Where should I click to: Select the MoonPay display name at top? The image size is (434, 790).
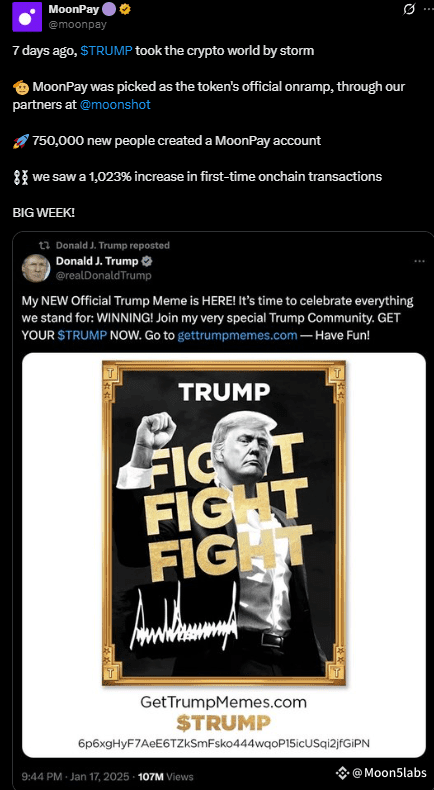(74, 9)
